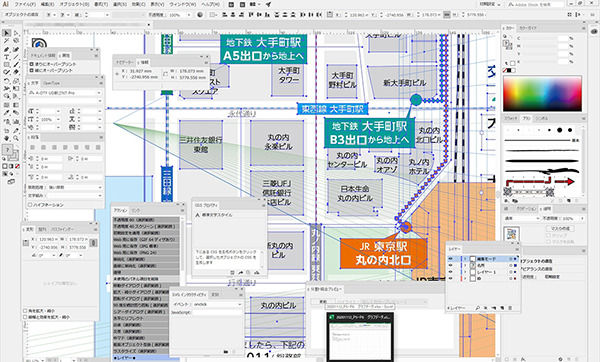Select the Rectangle tool
The image size is (600, 362).
point(7,65)
